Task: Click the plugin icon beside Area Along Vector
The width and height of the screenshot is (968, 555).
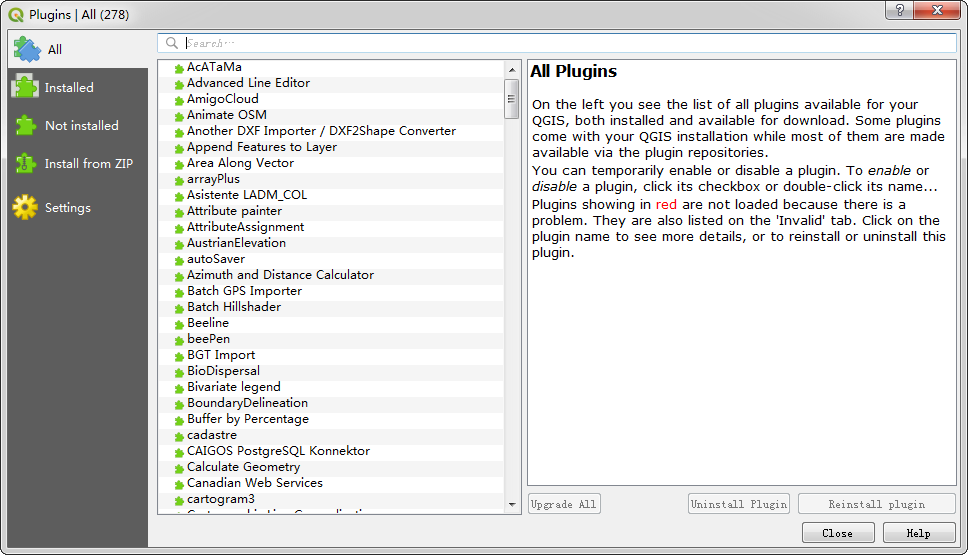Action: coord(179,164)
